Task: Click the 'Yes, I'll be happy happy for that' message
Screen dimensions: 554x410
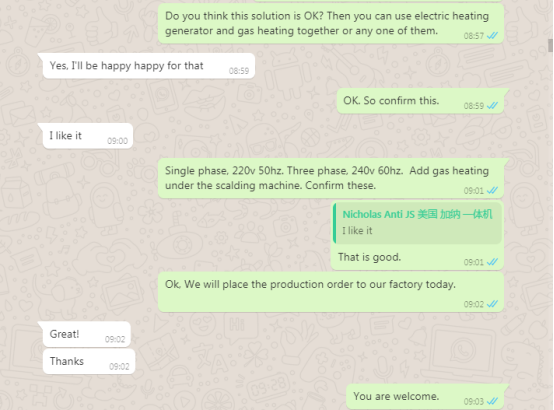Action: [x=148, y=66]
